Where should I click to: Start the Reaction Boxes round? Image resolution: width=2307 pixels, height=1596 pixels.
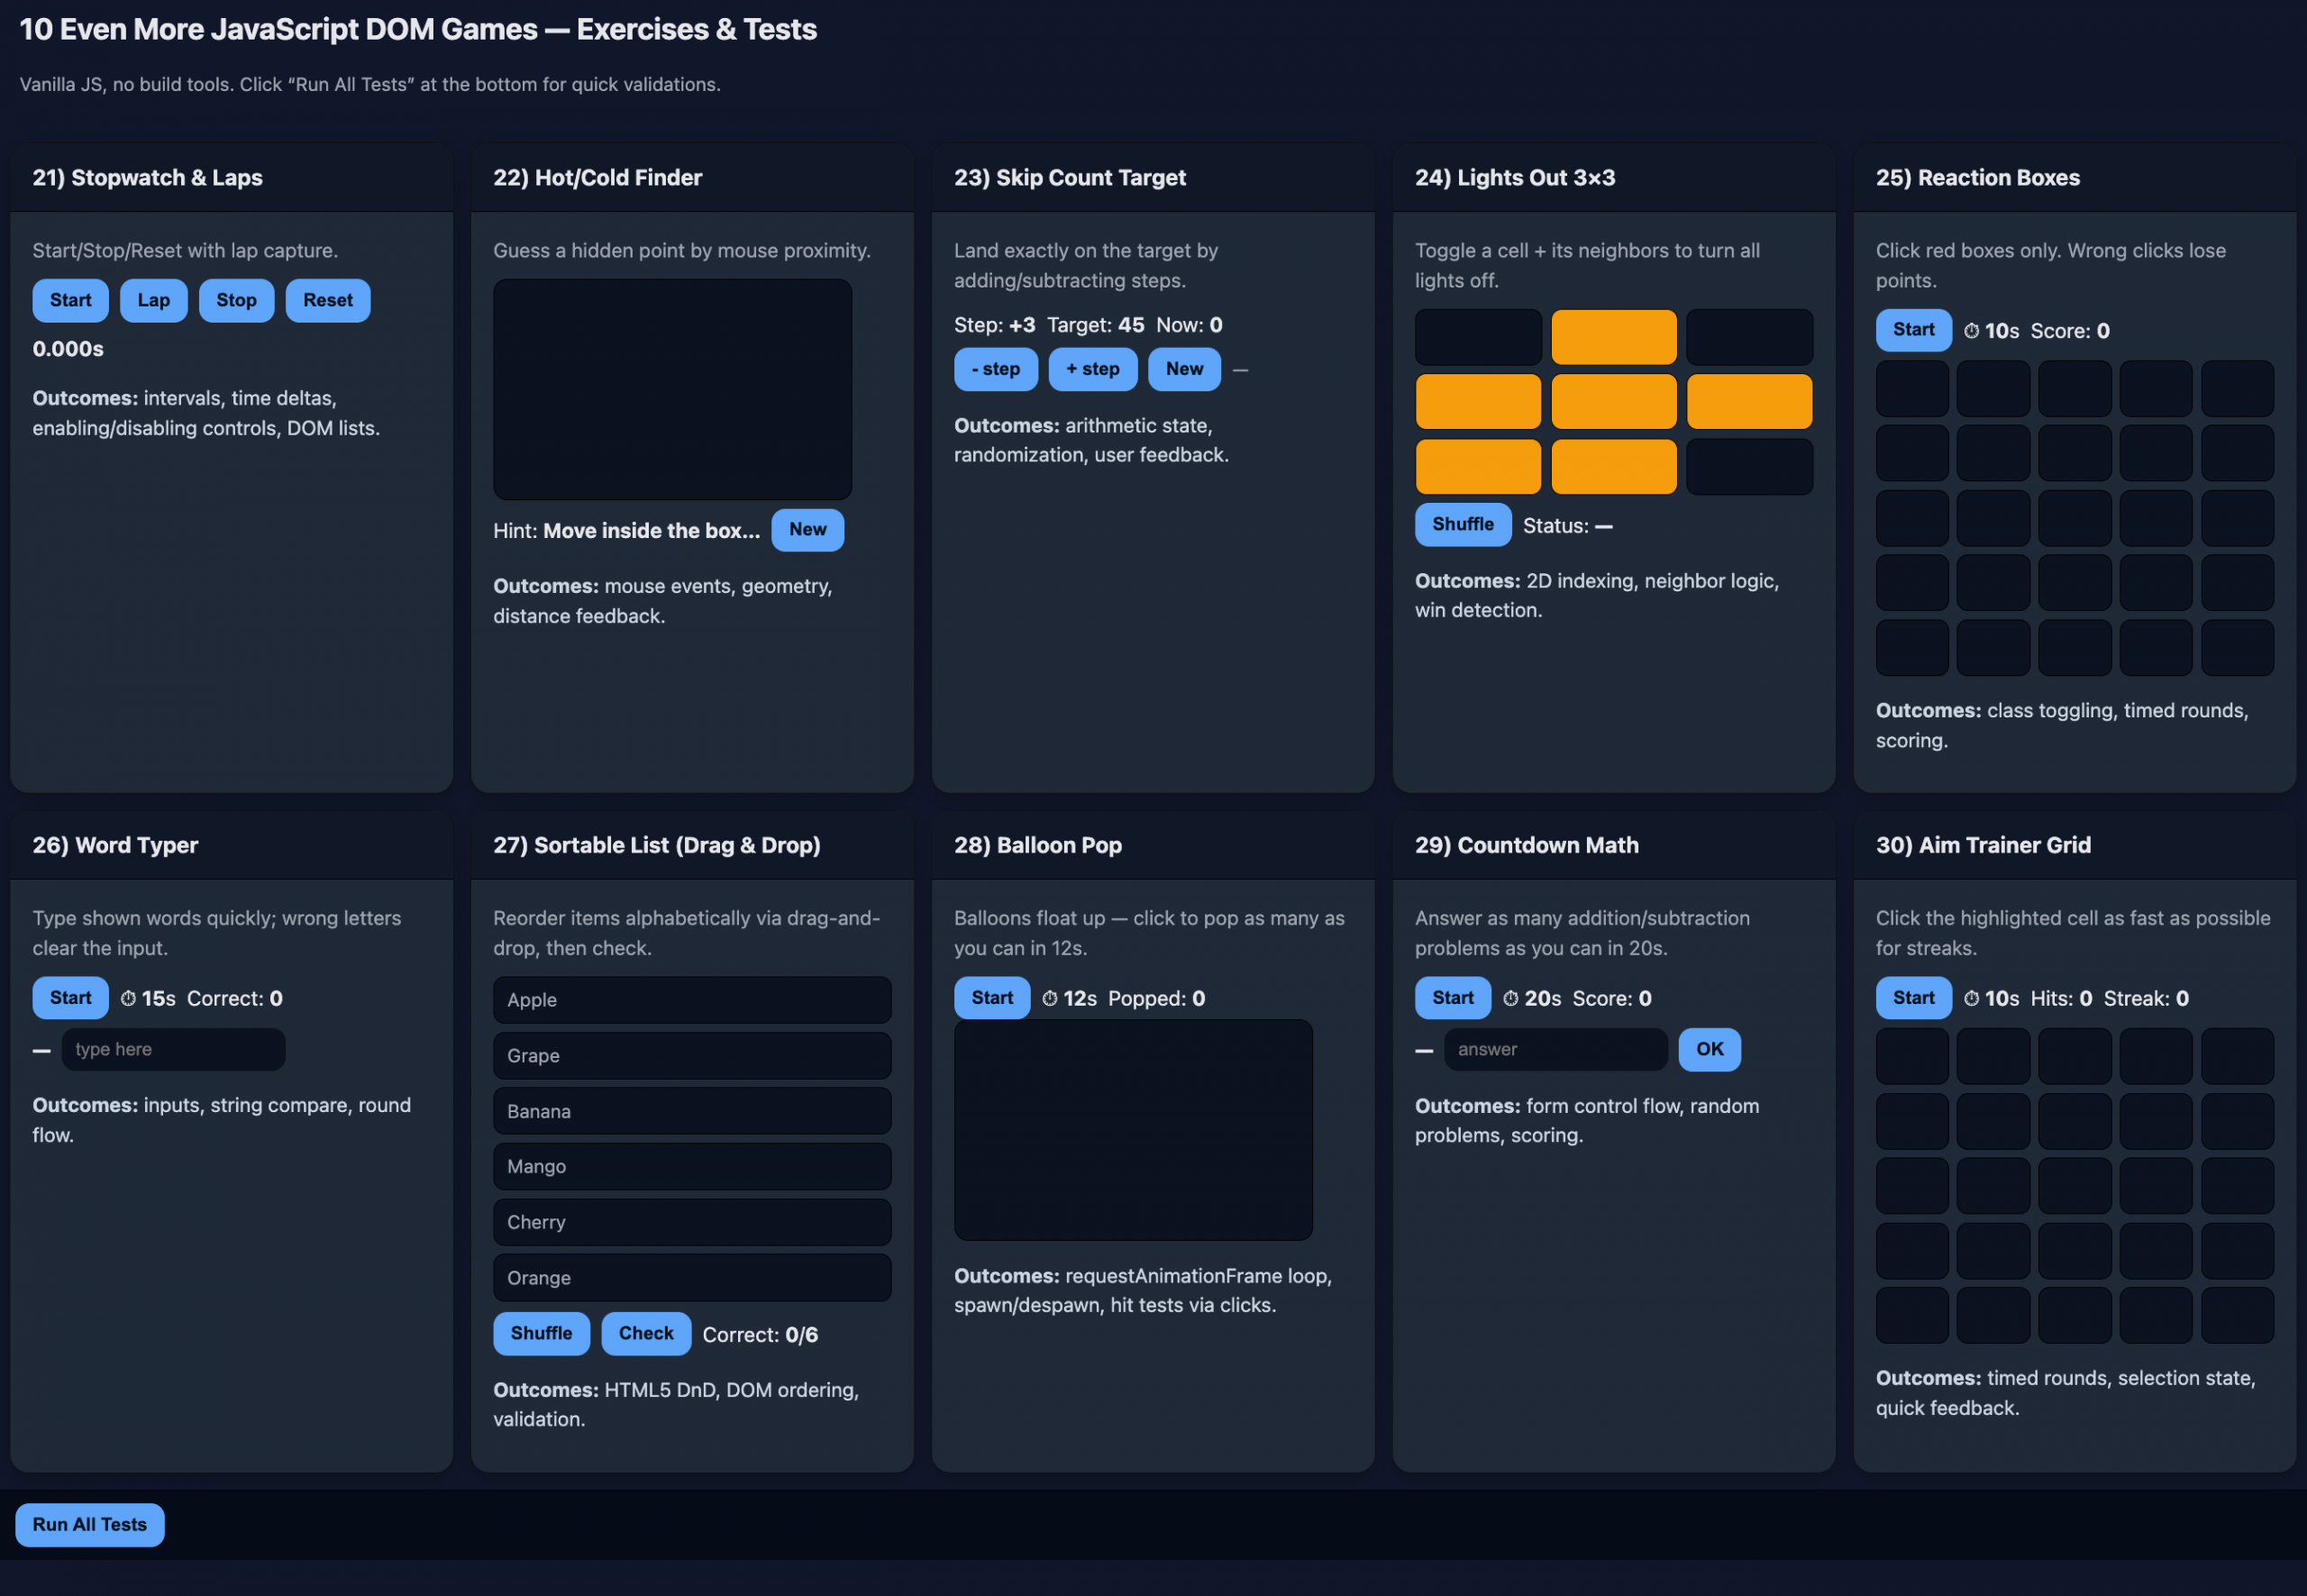pyautogui.click(x=1912, y=330)
